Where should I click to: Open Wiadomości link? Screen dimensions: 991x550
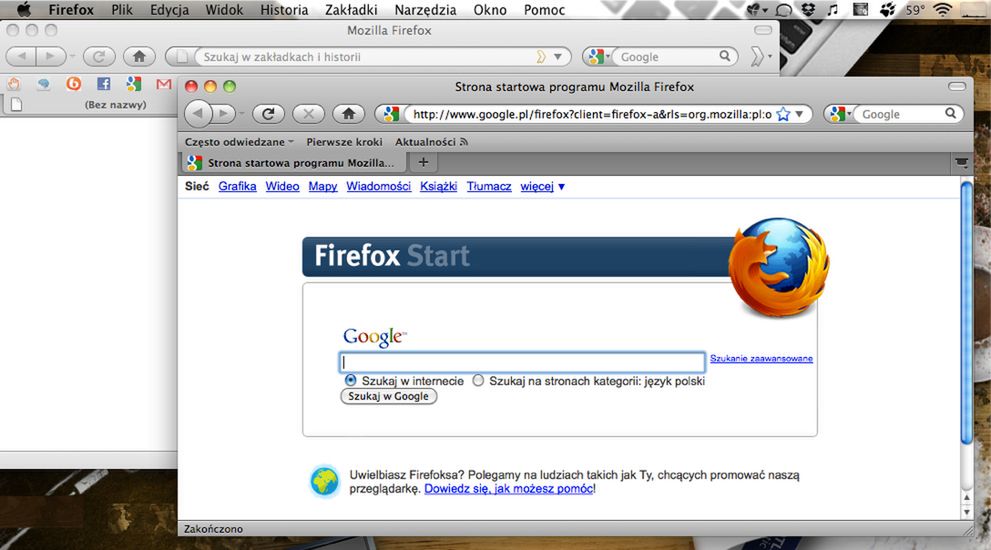tap(379, 186)
